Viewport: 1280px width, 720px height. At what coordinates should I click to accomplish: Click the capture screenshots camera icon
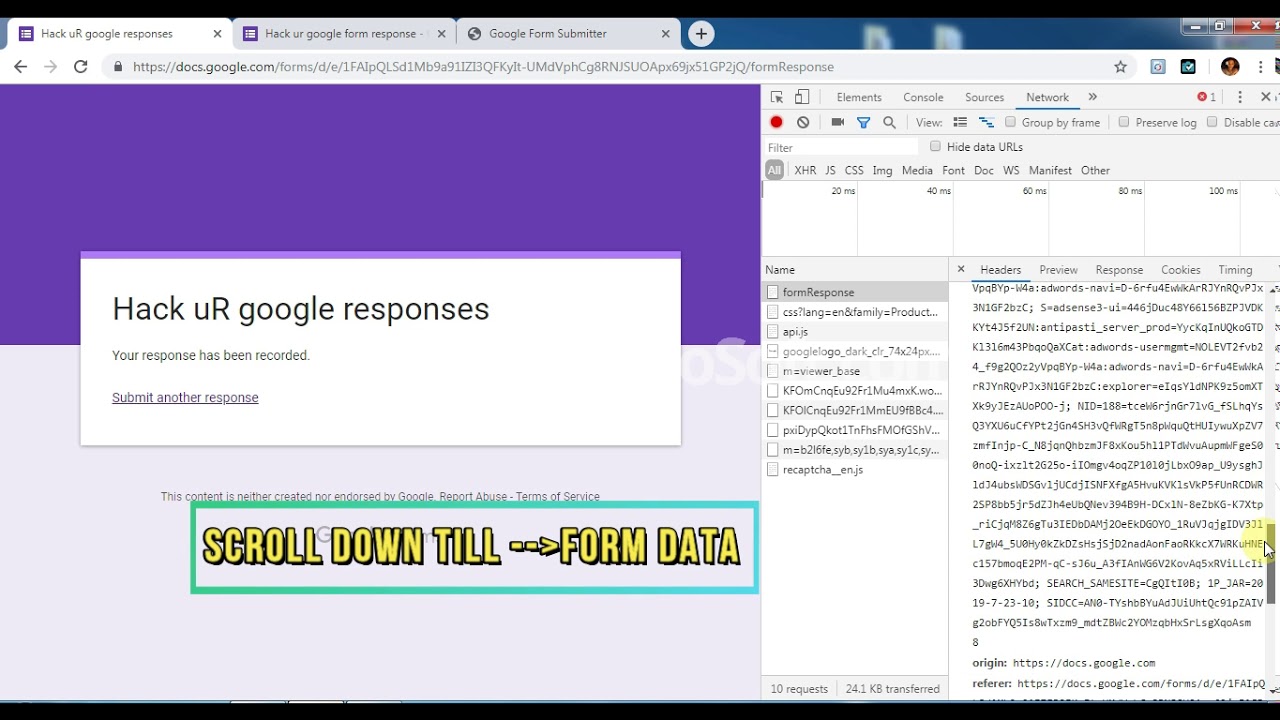click(x=838, y=122)
